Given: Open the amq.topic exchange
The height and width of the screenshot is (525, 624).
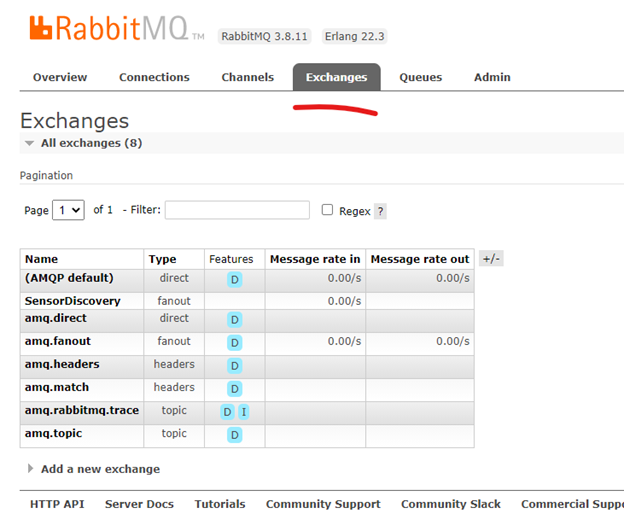Looking at the screenshot, I should pyautogui.click(x=53, y=433).
